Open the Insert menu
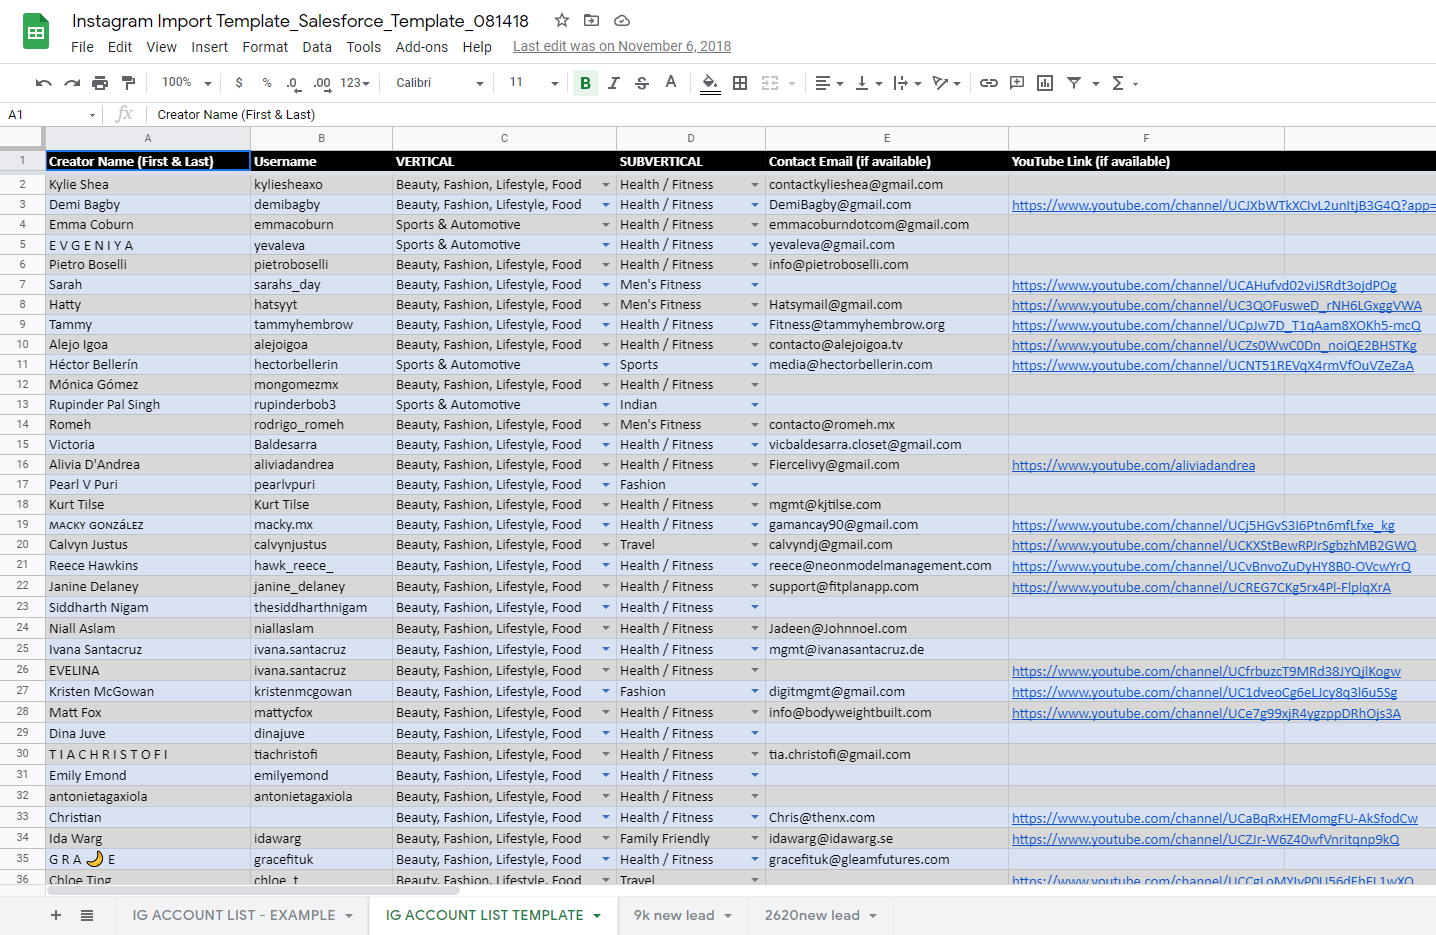1436x935 pixels. tap(210, 47)
